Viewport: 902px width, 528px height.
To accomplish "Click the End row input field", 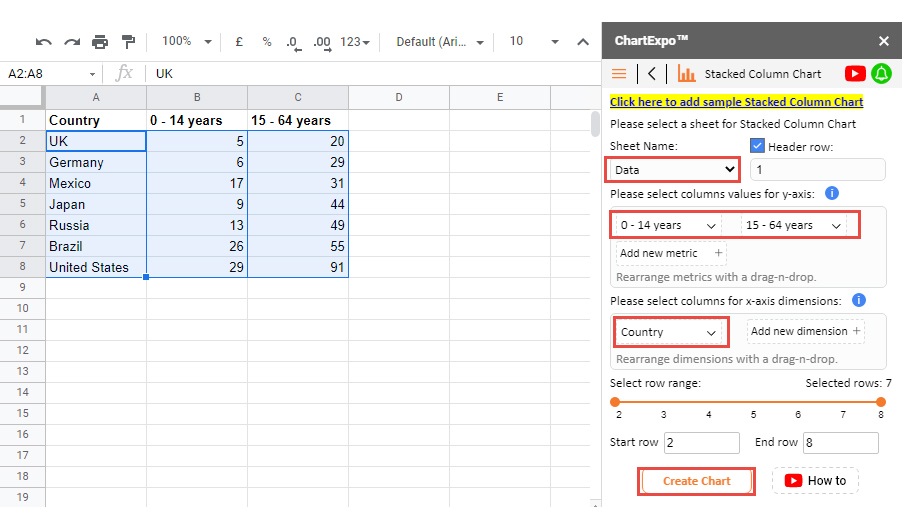I will (841, 443).
